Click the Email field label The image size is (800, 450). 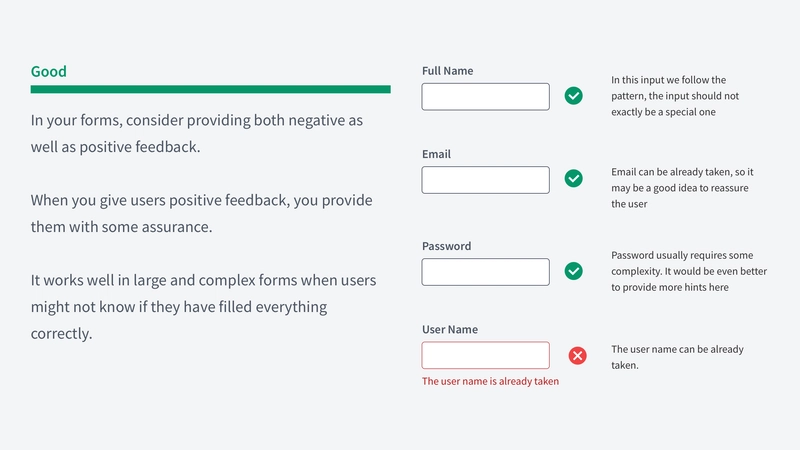click(436, 154)
